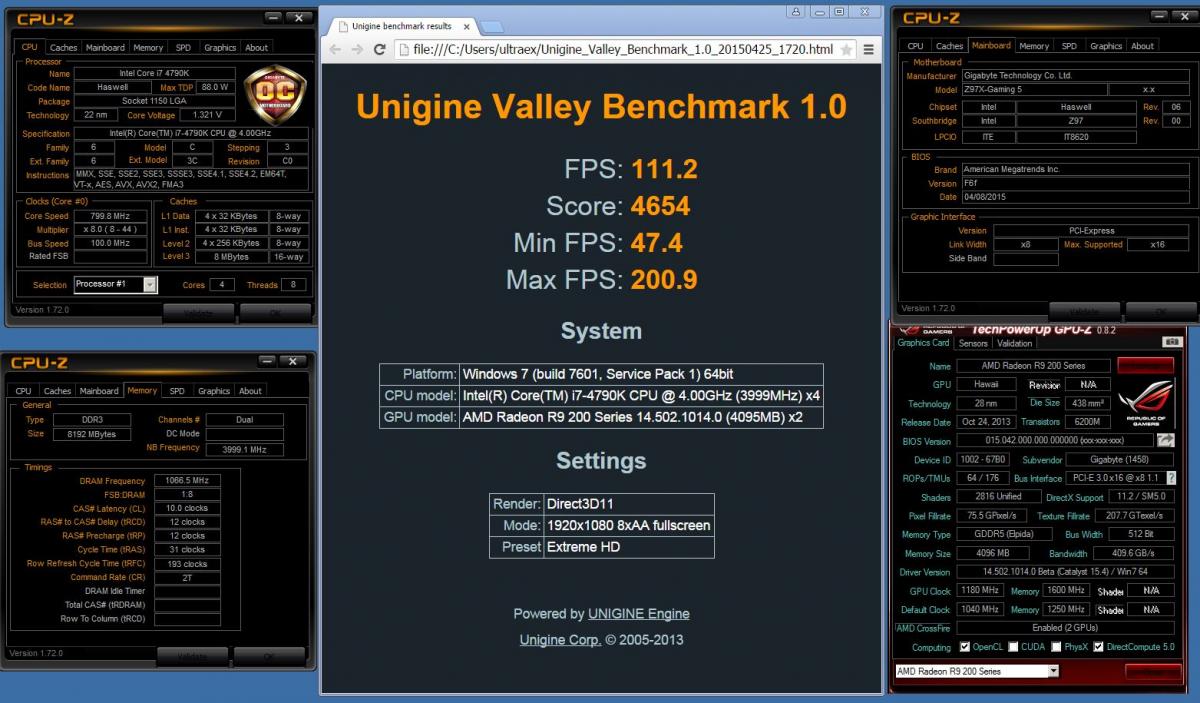Image resolution: width=1200 pixels, height=703 pixels.
Task: Enable the PhysX checkbox in GPU-Z
Action: pyautogui.click(x=1057, y=647)
